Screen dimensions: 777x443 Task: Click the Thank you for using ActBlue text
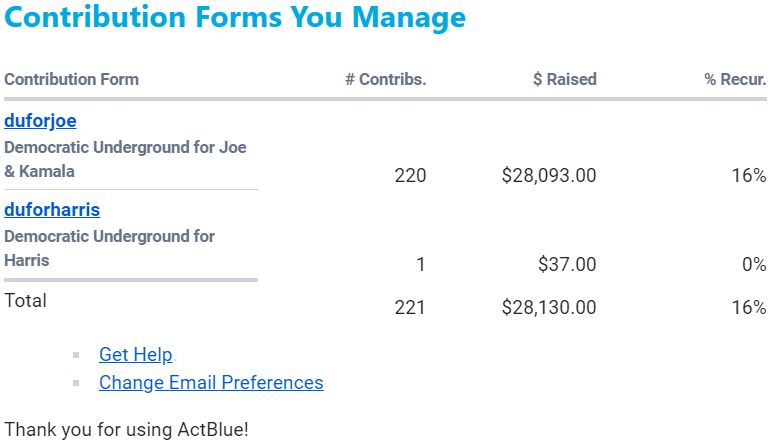point(126,430)
